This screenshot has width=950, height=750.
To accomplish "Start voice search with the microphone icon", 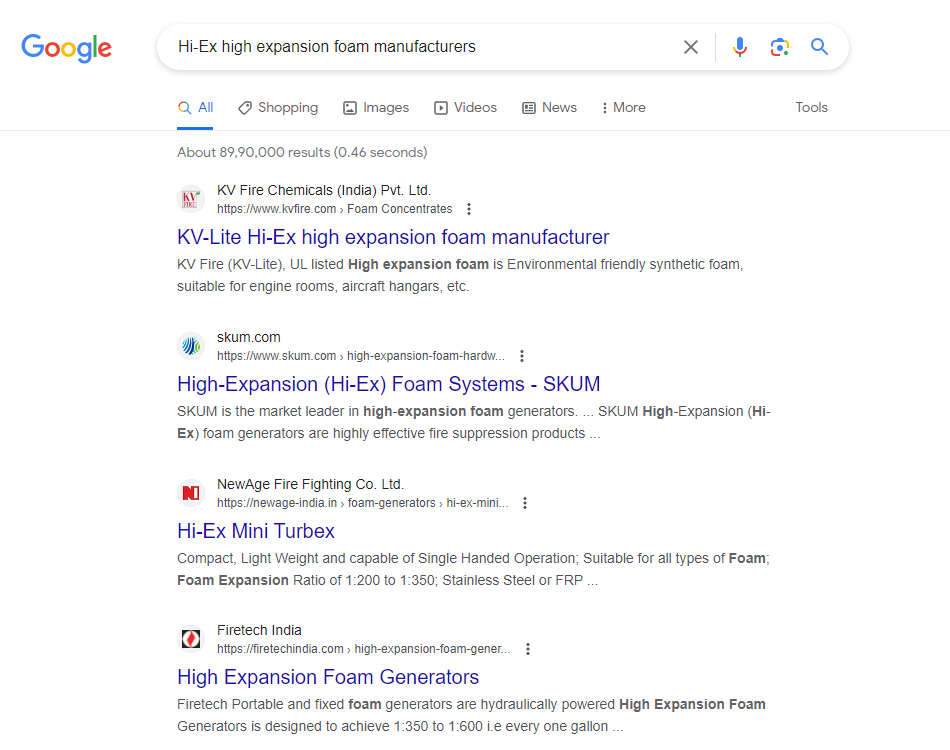I will (x=740, y=47).
